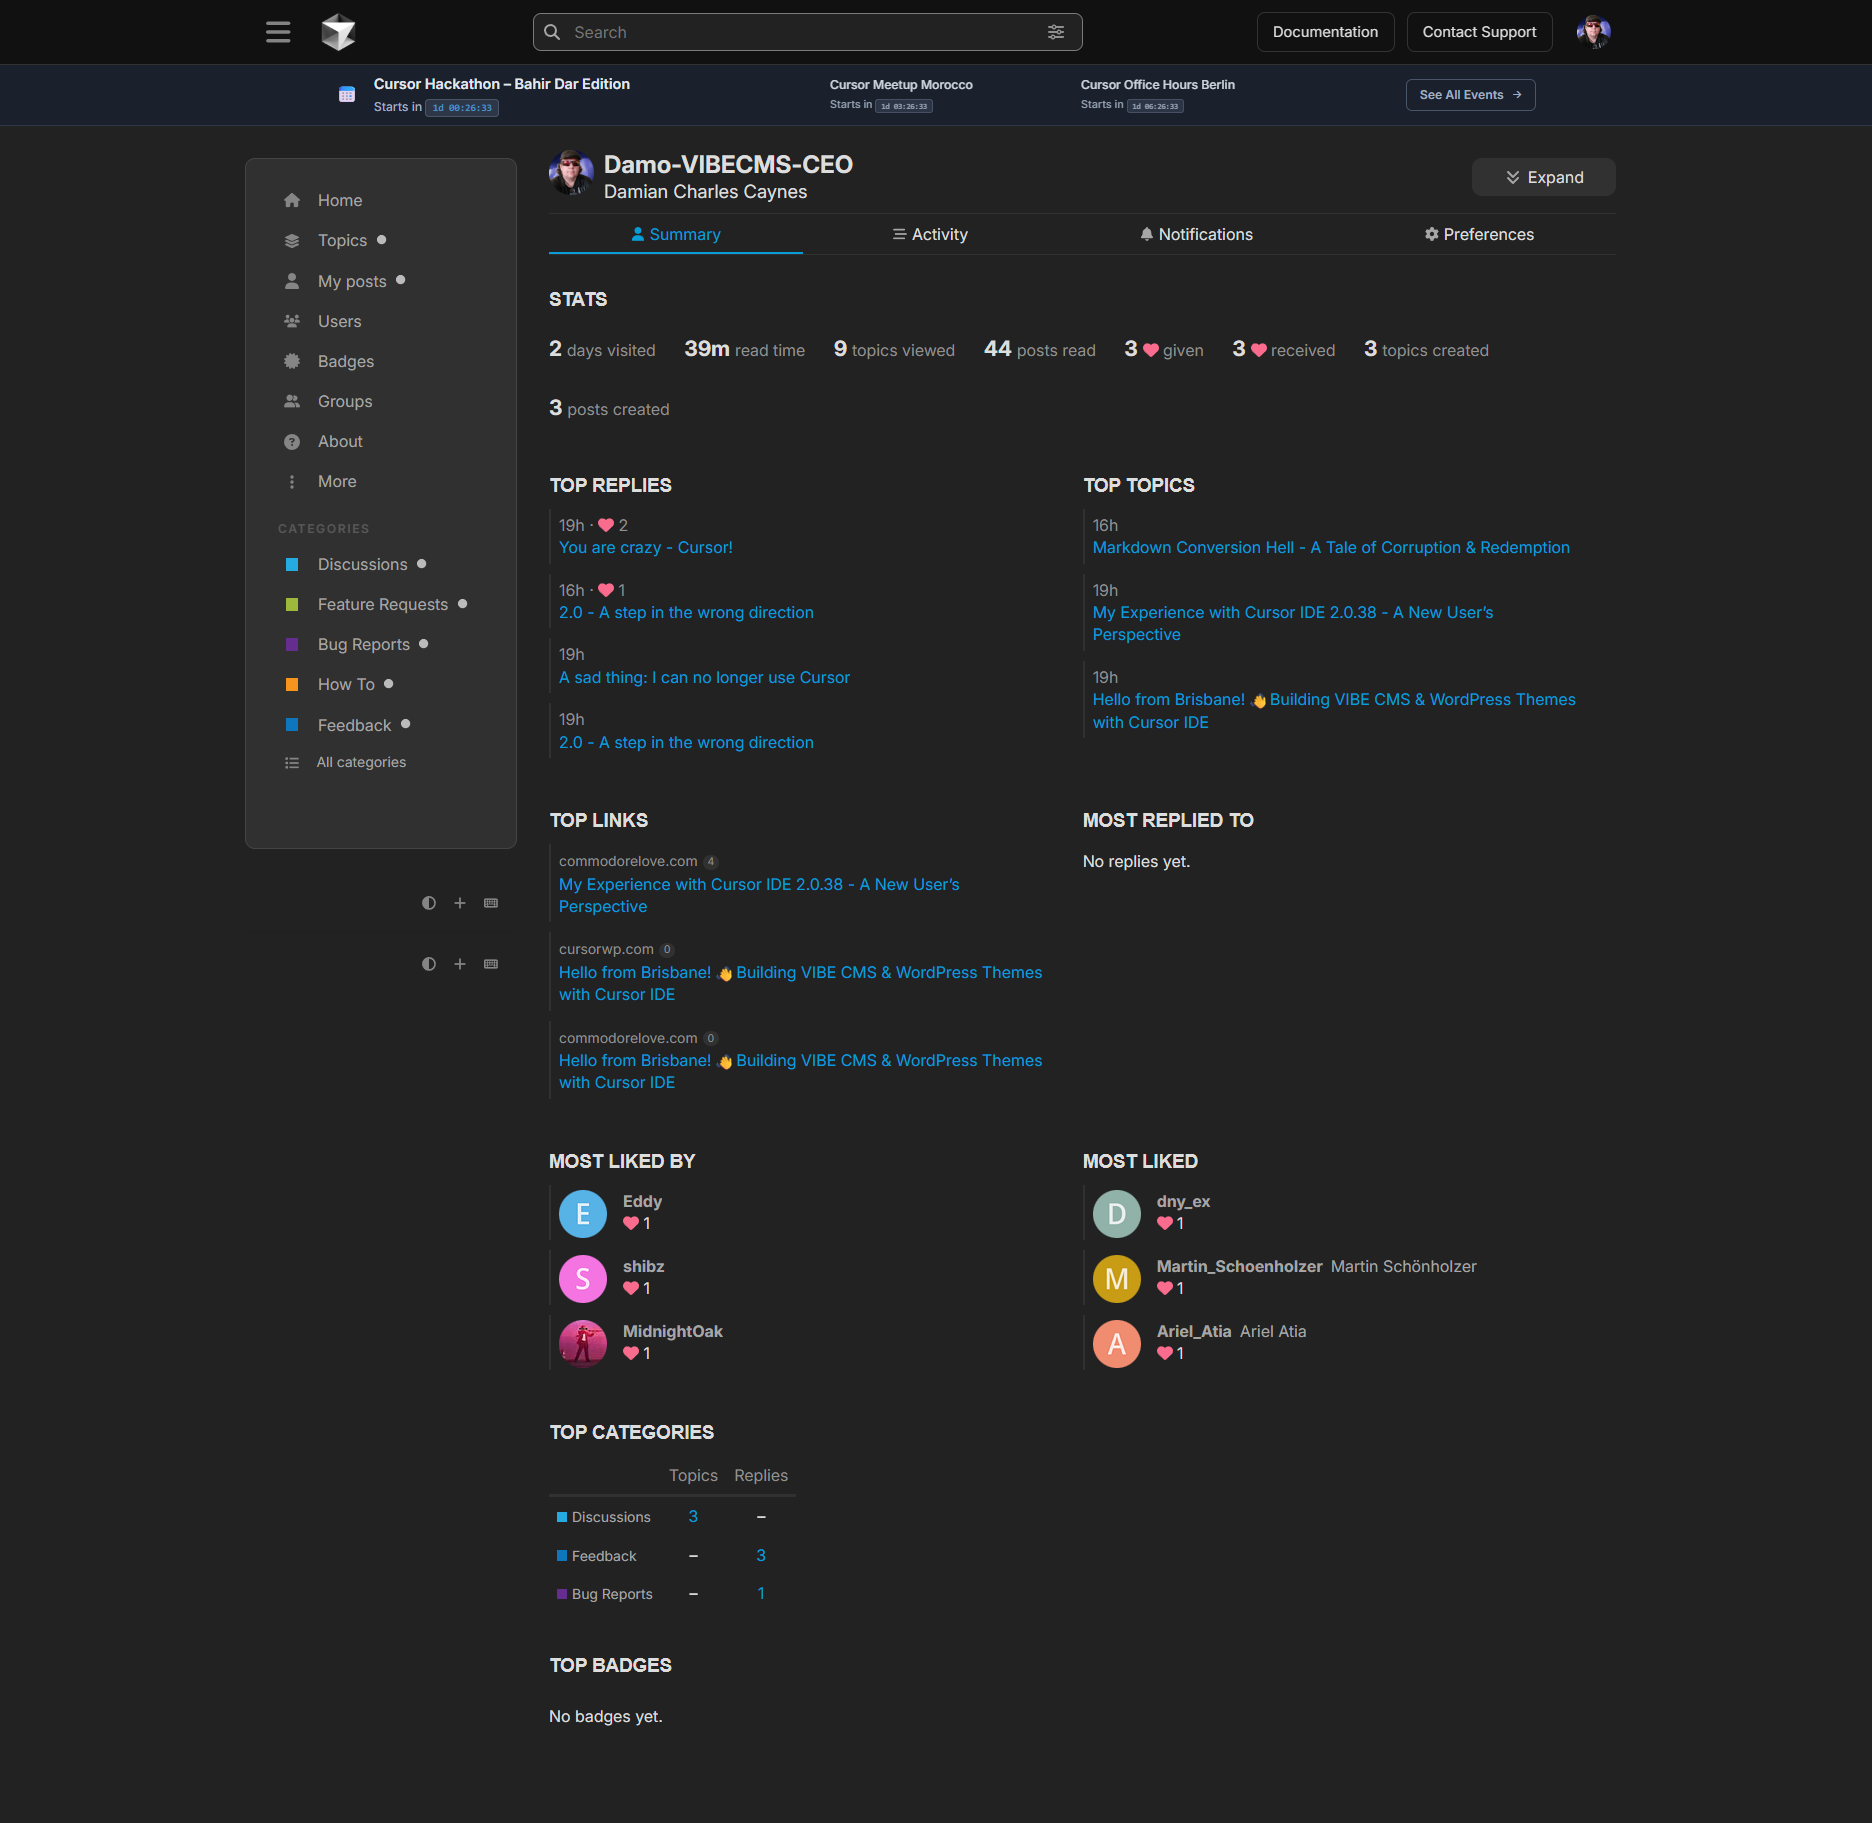Toggle the dark/light color scheme icon

click(428, 903)
